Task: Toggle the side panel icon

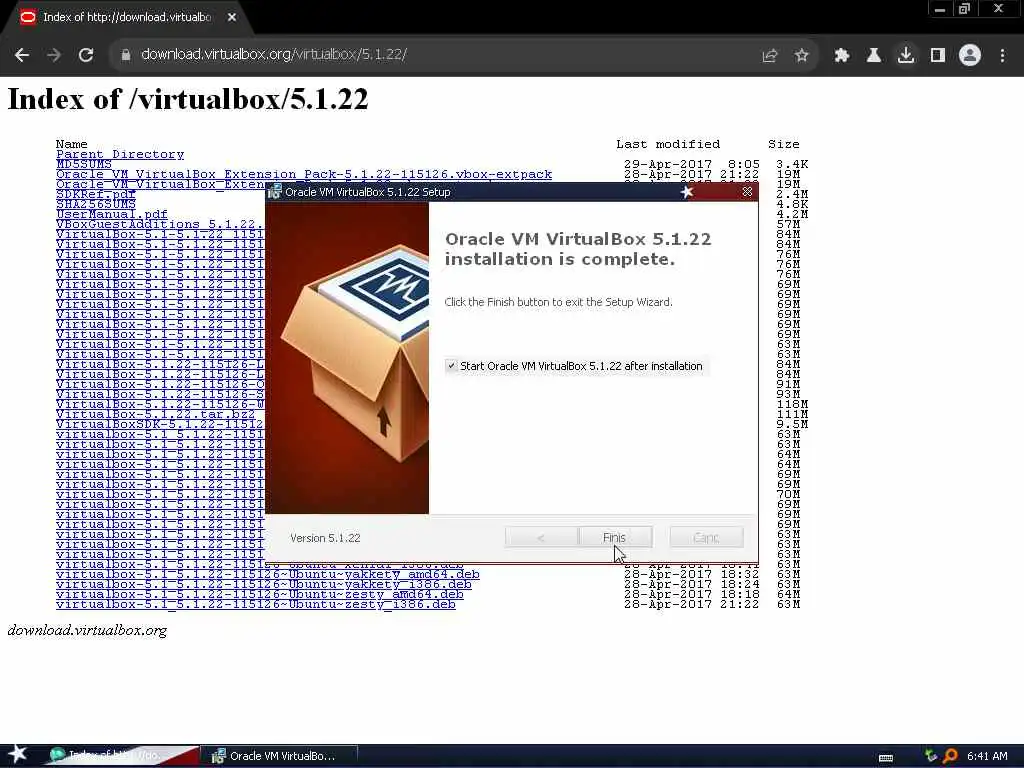Action: pos(938,56)
